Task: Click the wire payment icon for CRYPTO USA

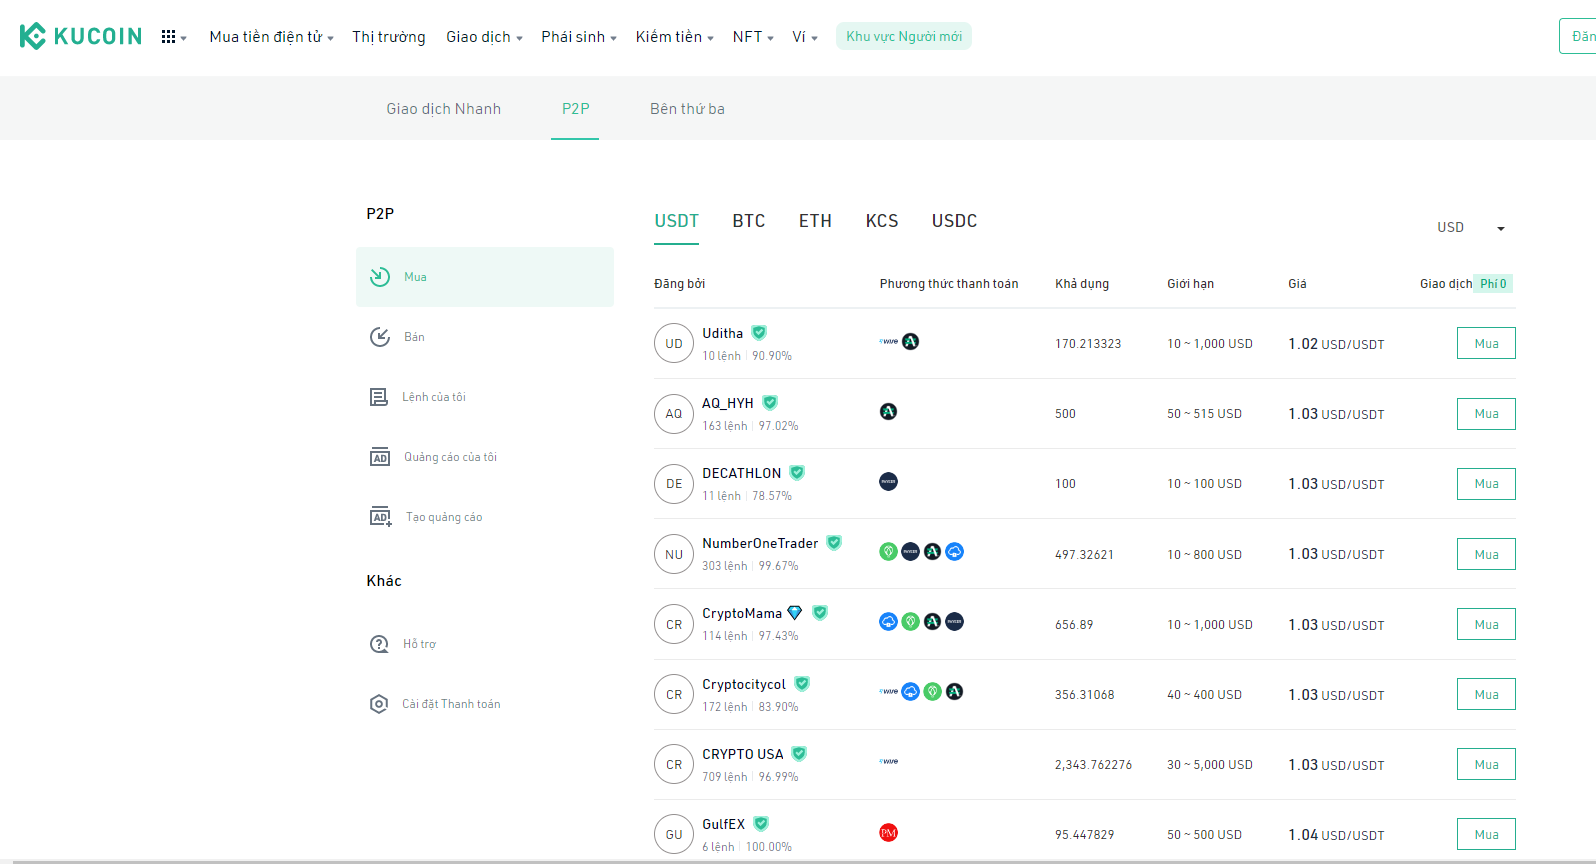Action: (x=889, y=761)
